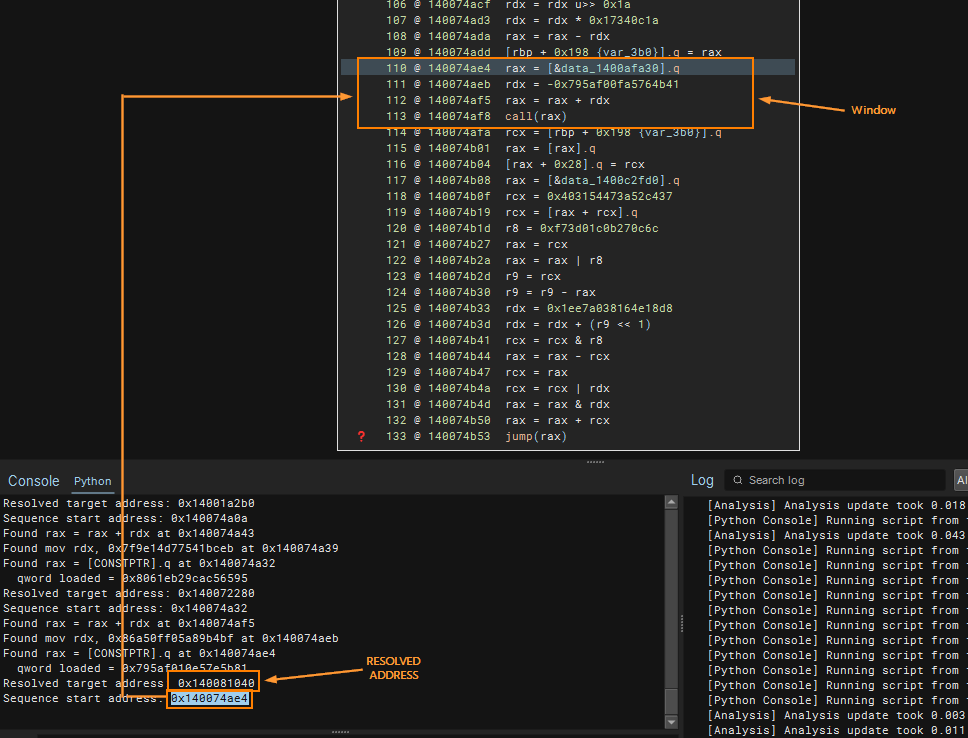The width and height of the screenshot is (968, 738).
Task: Switch to the Console tab
Action: [33, 481]
